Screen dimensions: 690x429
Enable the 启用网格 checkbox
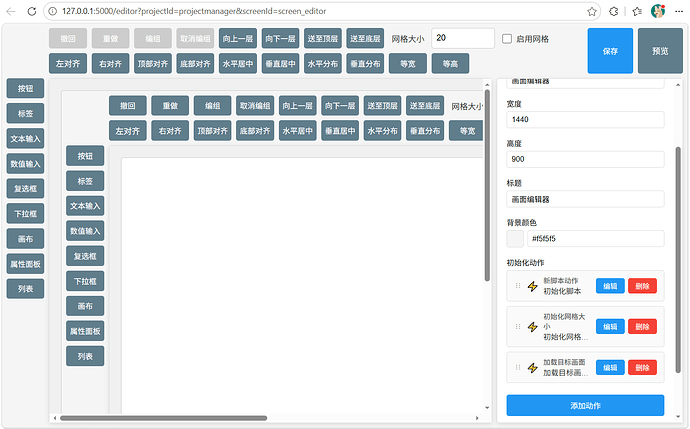tap(507, 39)
